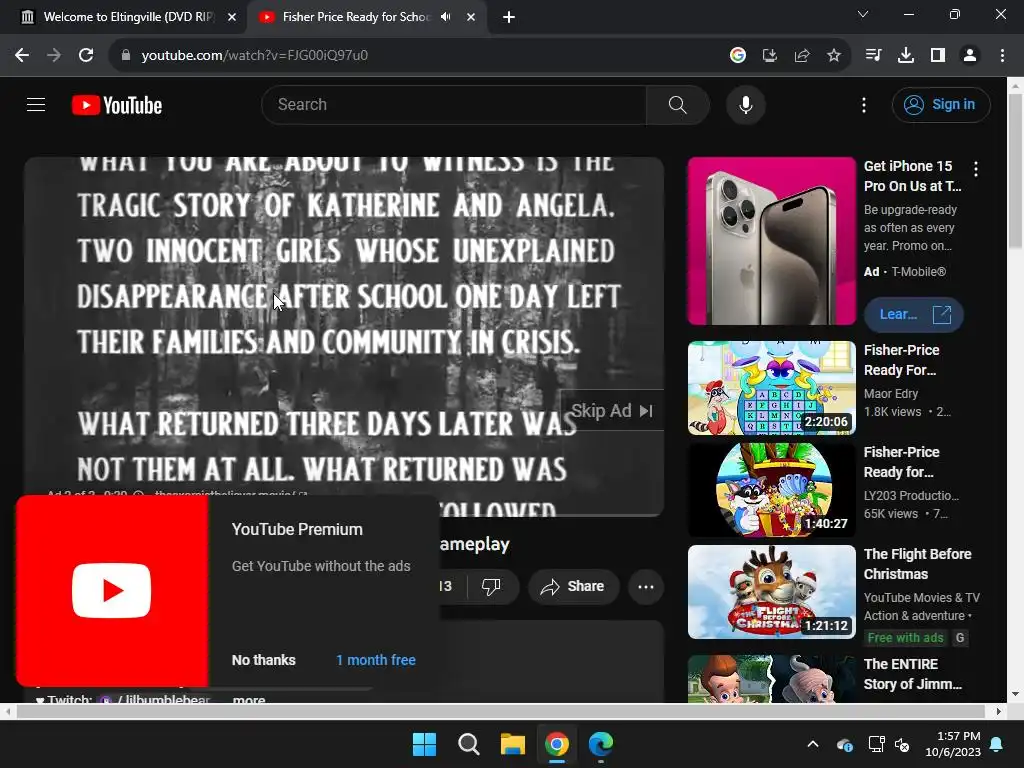Open a new browser tab
1024x768 pixels.
tap(509, 17)
